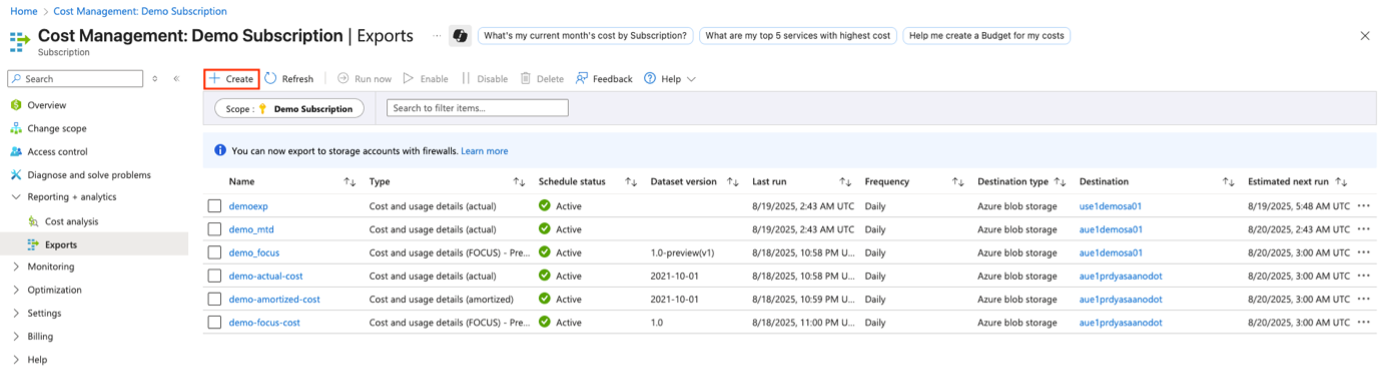1384x369 pixels.
Task: Open the demo-actual-cost export link
Action: (x=267, y=276)
